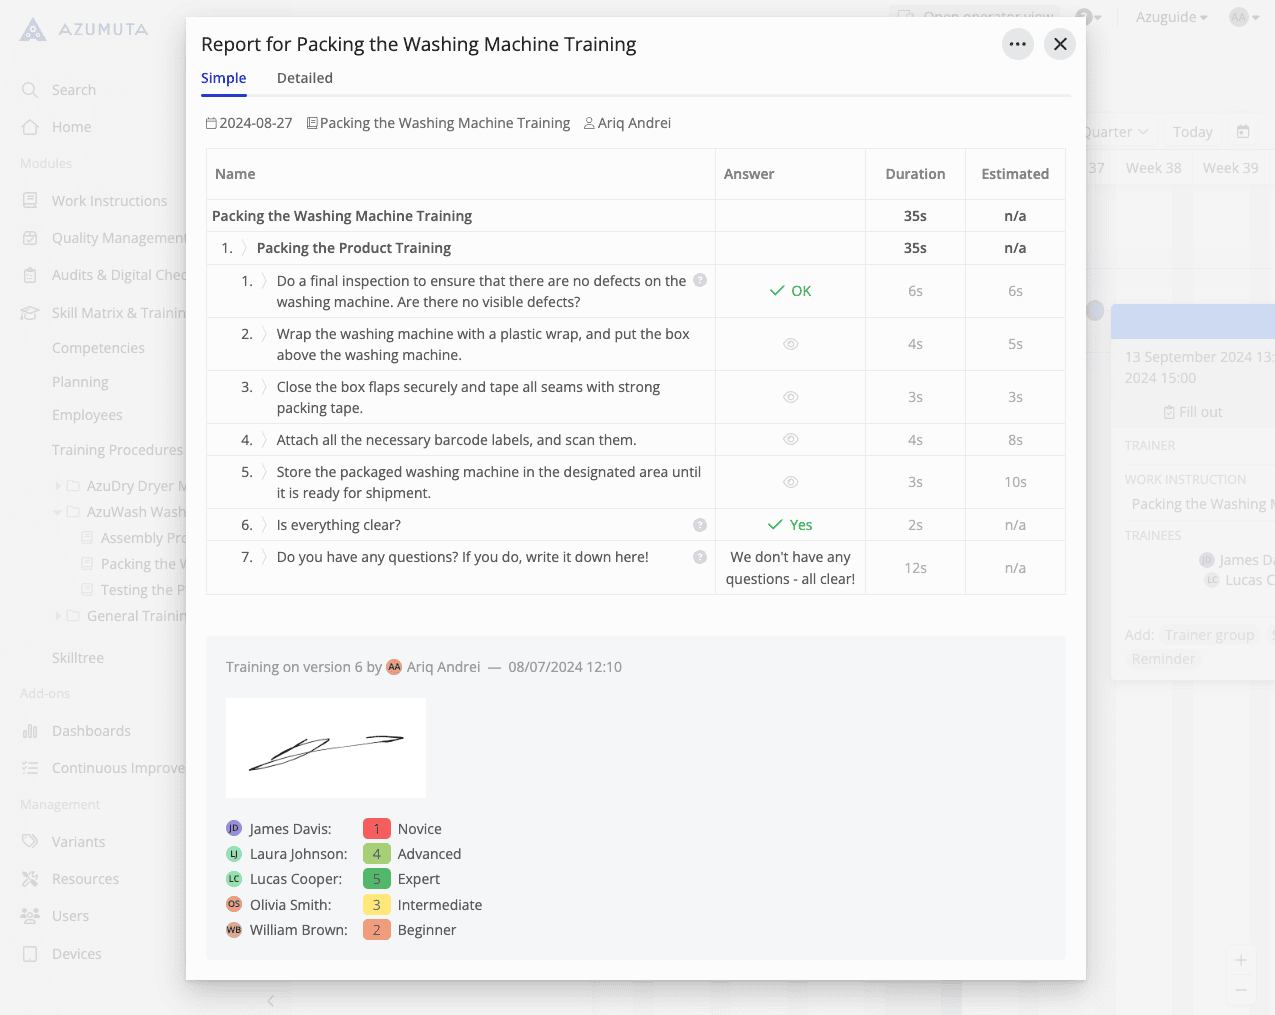Click the signature image thumbnail
This screenshot has height=1015, width=1275.
[326, 748]
